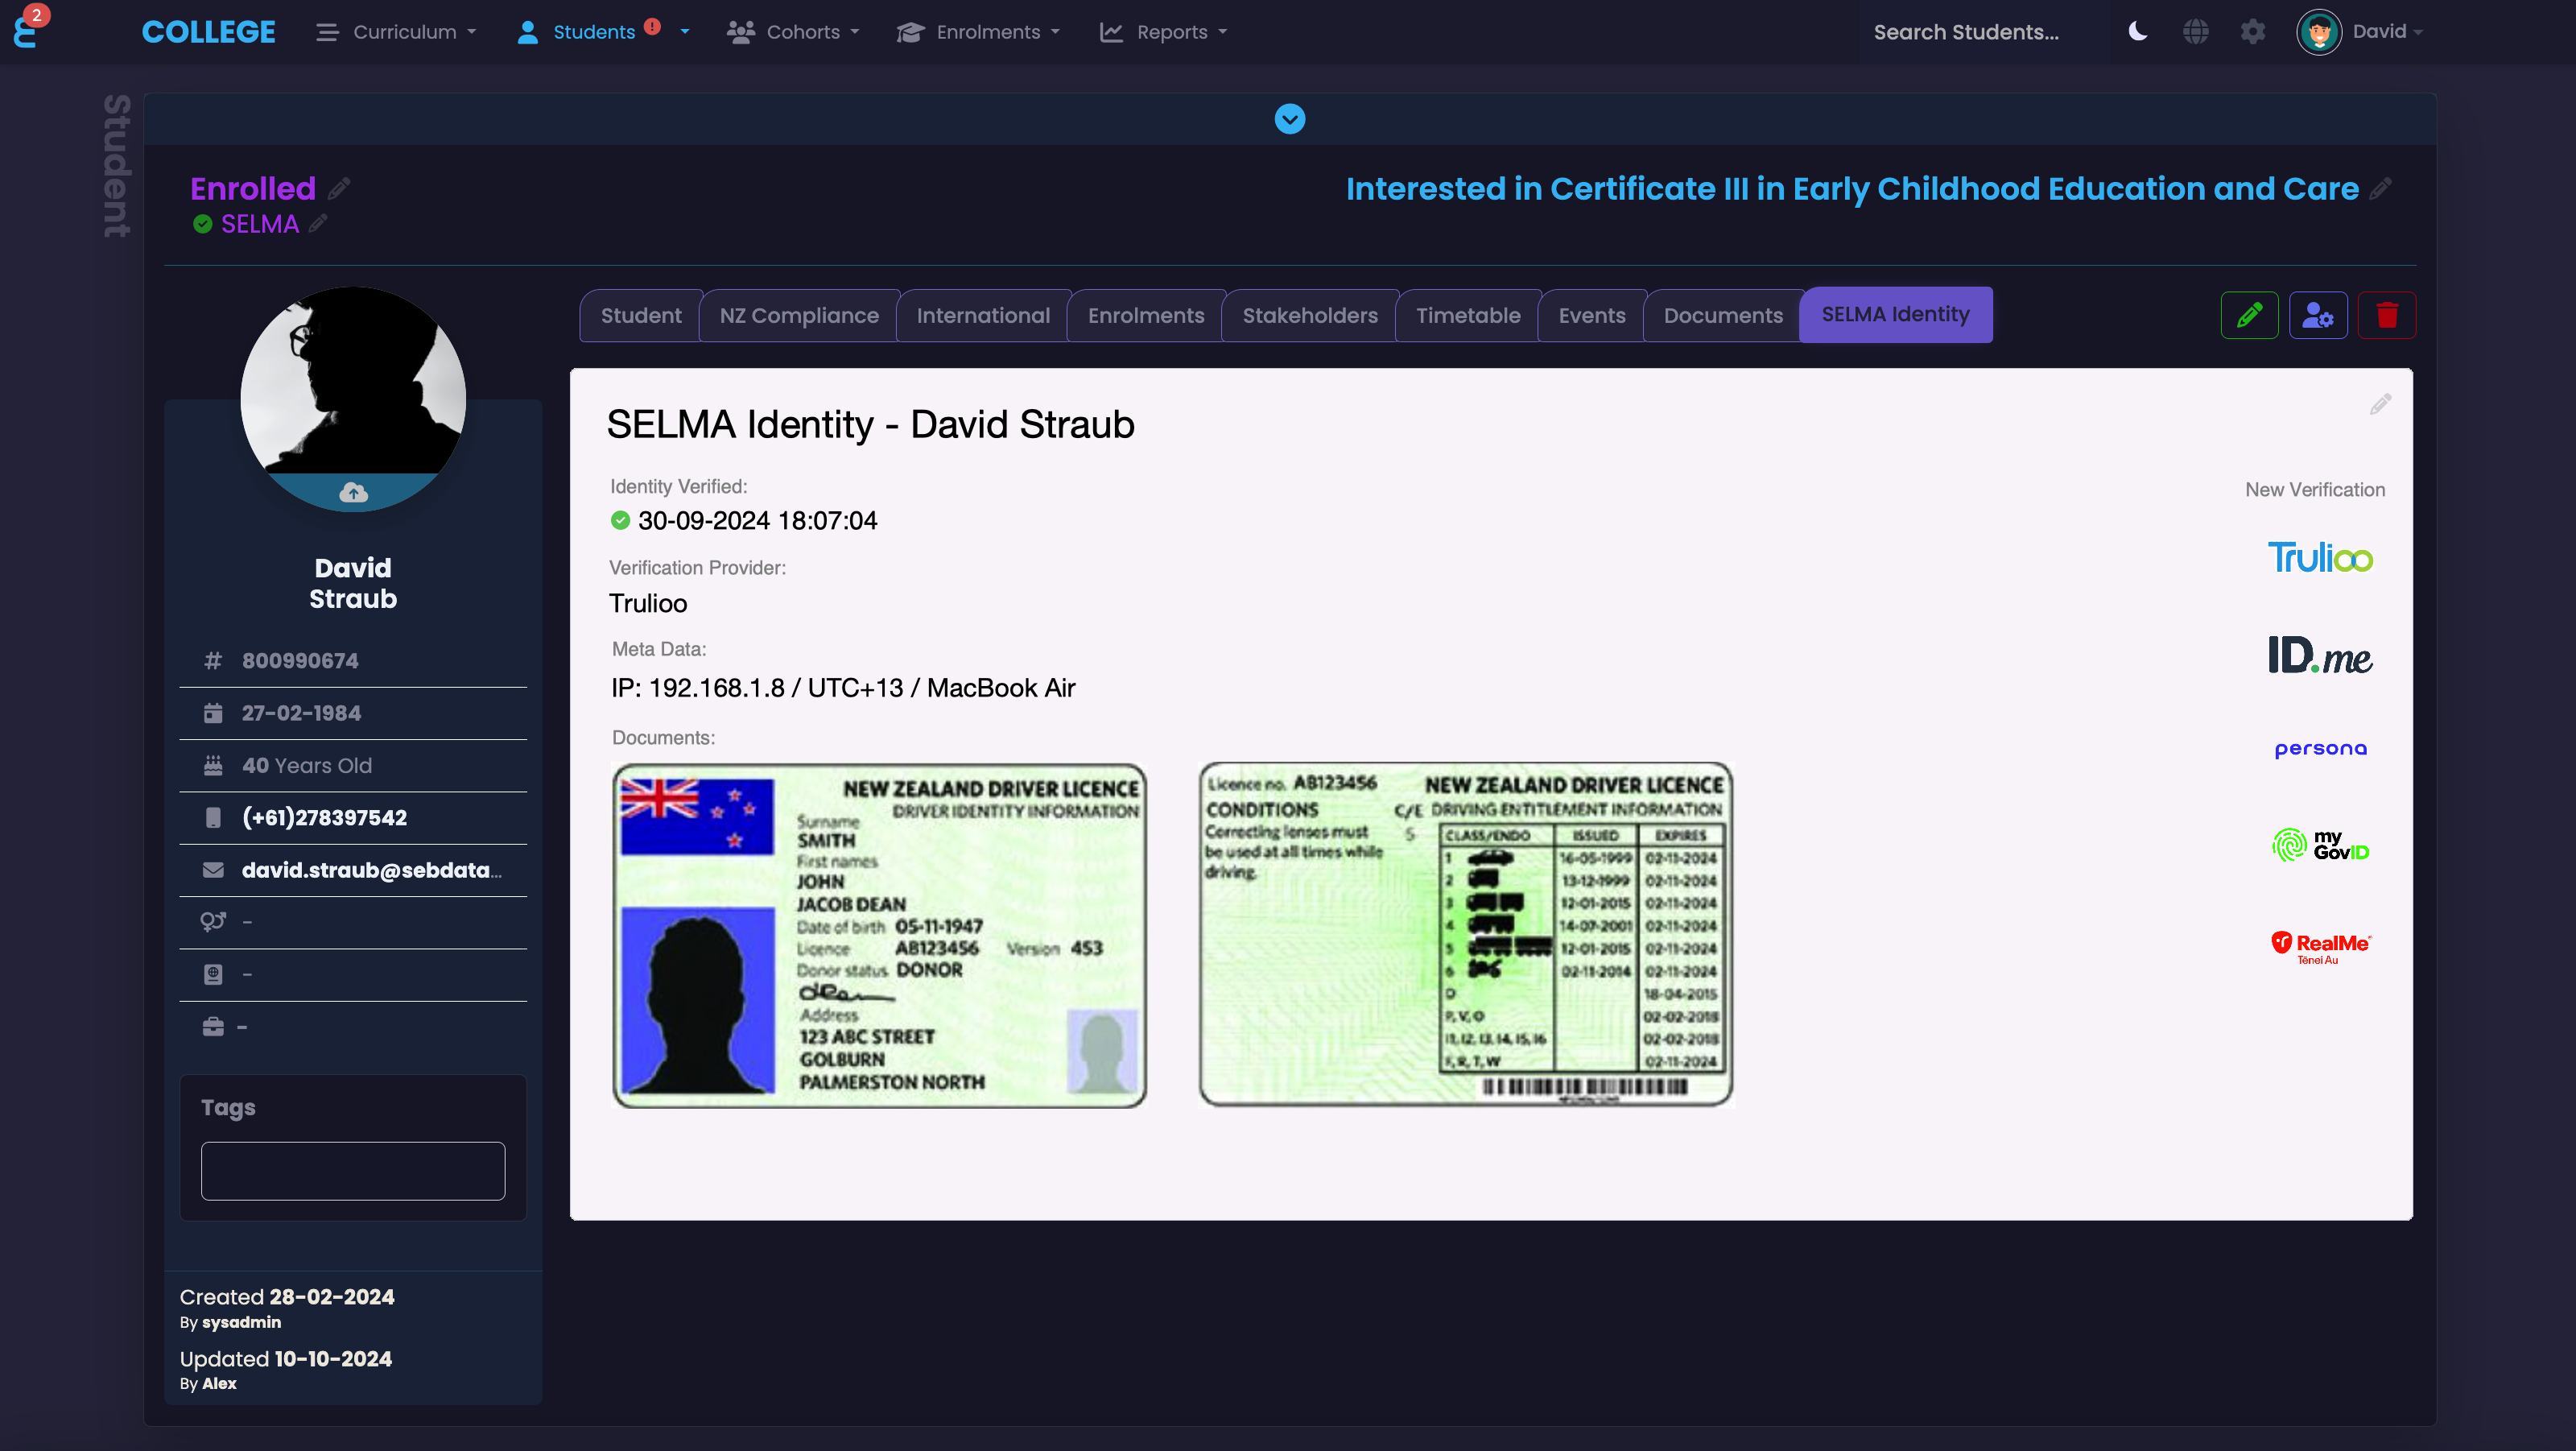The image size is (2576, 1451).
Task: Switch to the Documents tab
Action: click(x=1722, y=316)
